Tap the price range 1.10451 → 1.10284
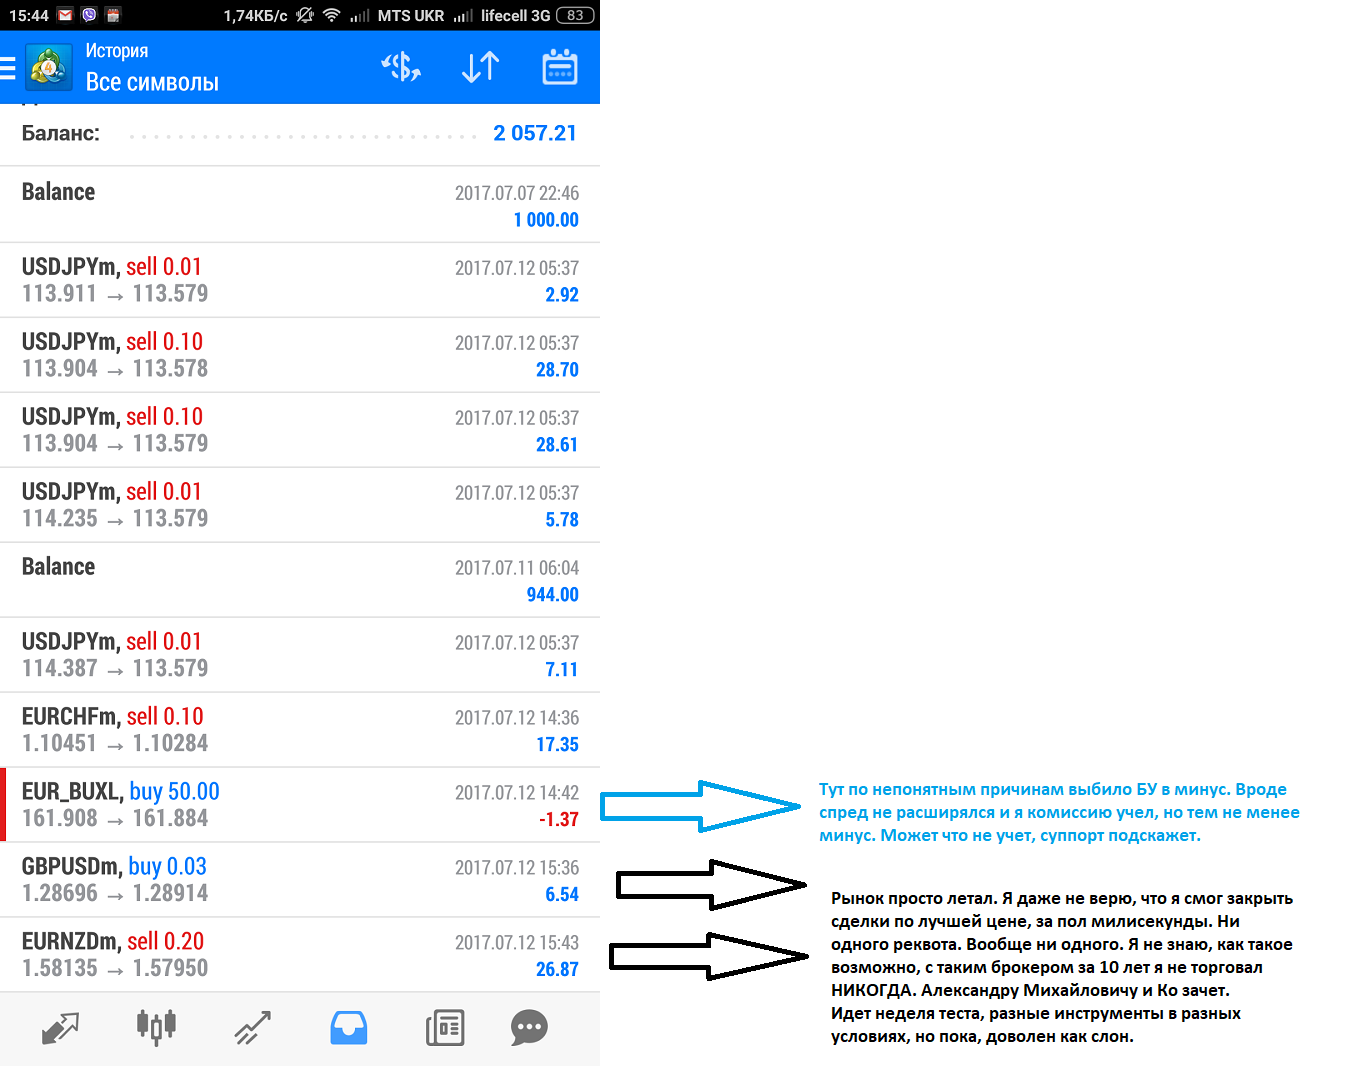1348x1066 pixels. [x=115, y=743]
